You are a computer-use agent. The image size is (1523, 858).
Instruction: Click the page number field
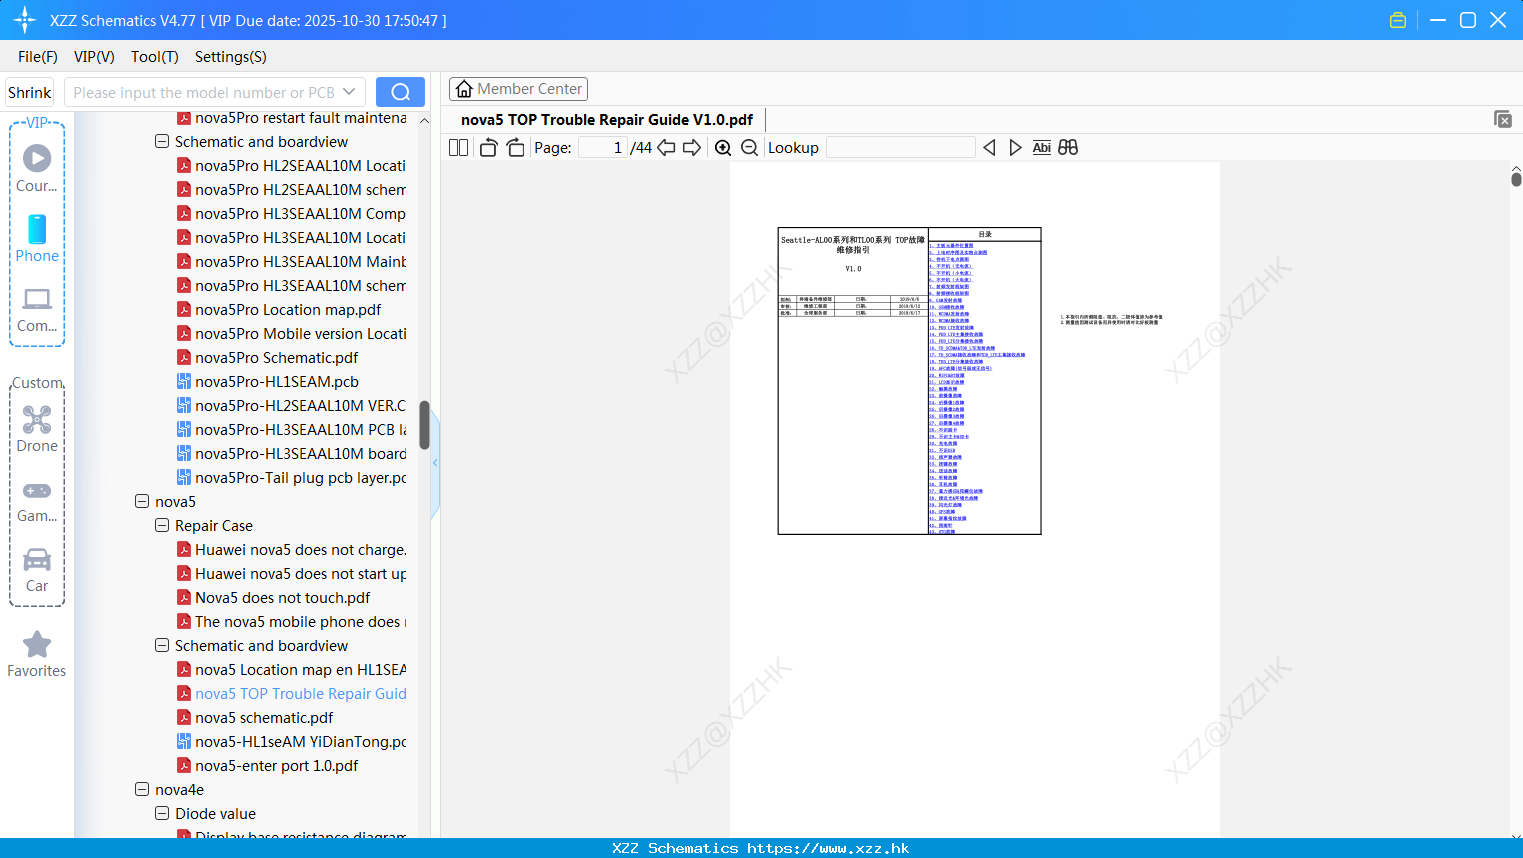point(603,147)
